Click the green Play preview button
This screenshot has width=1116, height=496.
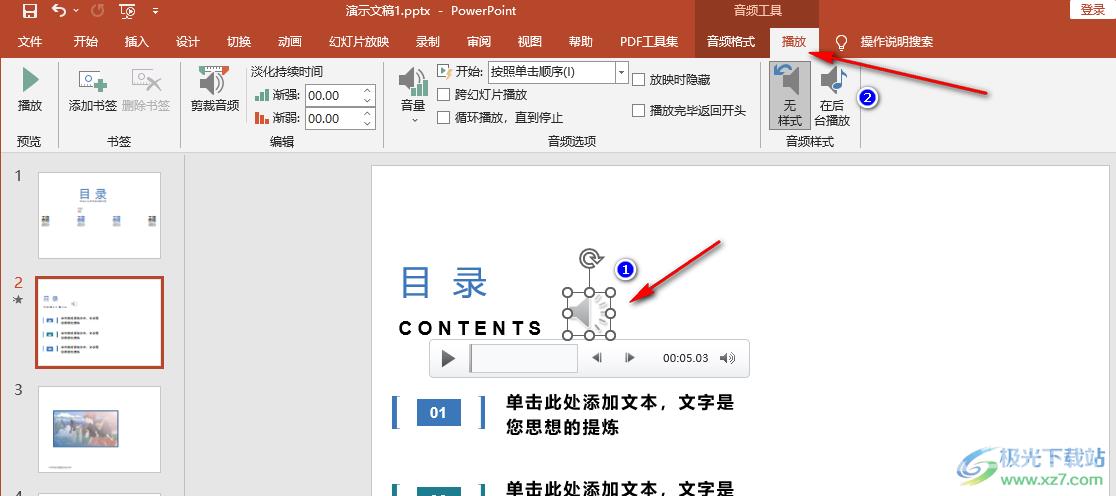pos(30,90)
